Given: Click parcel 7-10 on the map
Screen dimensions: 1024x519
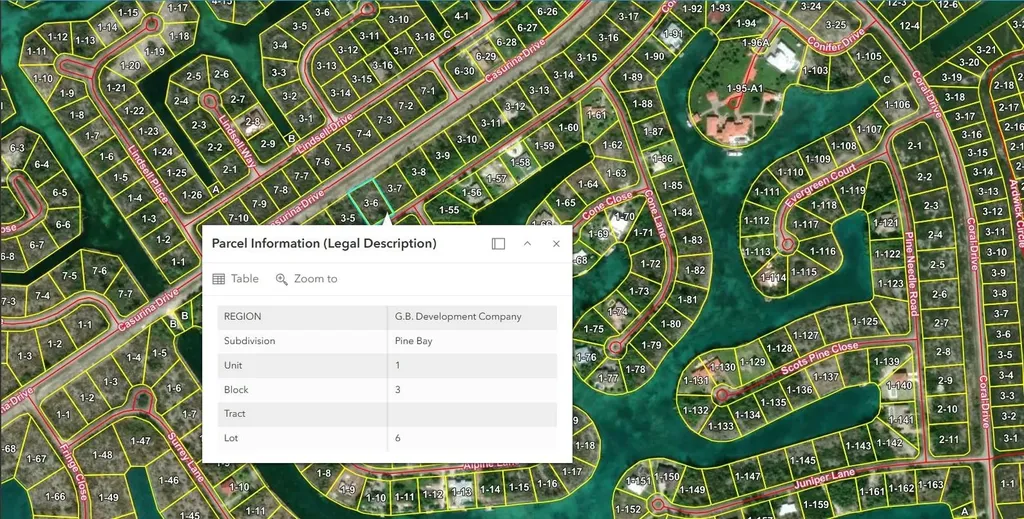Looking at the screenshot, I should pos(238,217).
